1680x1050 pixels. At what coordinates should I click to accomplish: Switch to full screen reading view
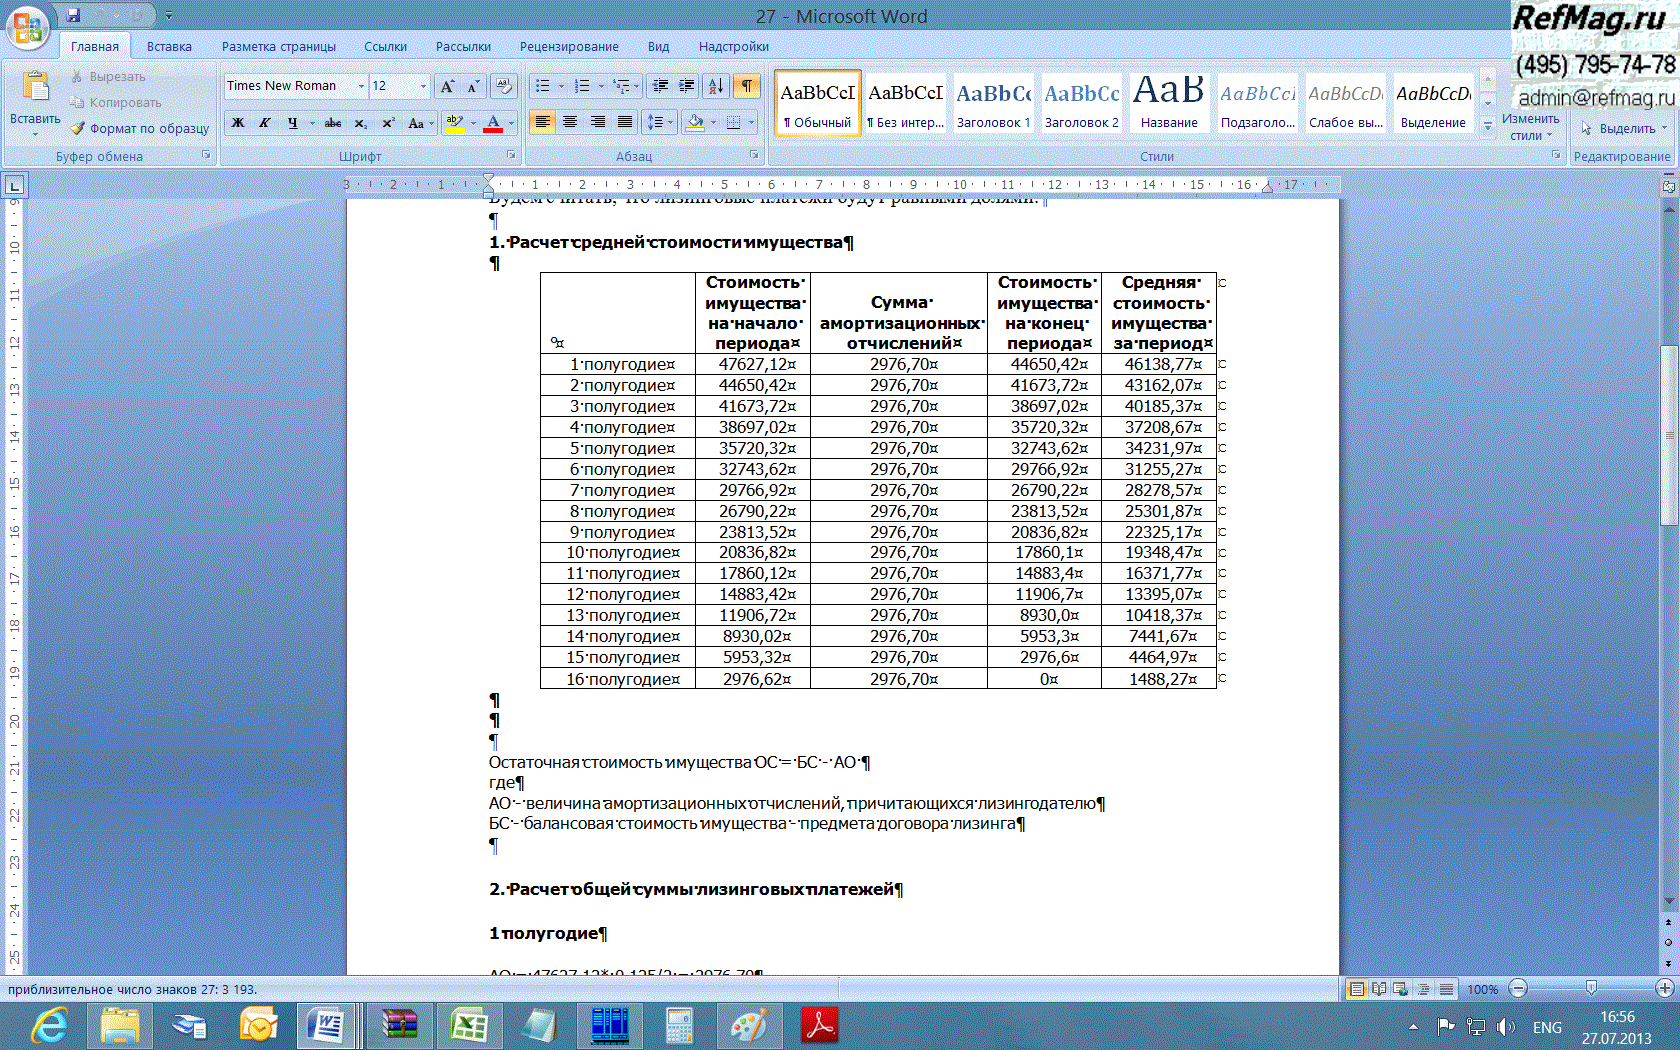(1379, 989)
